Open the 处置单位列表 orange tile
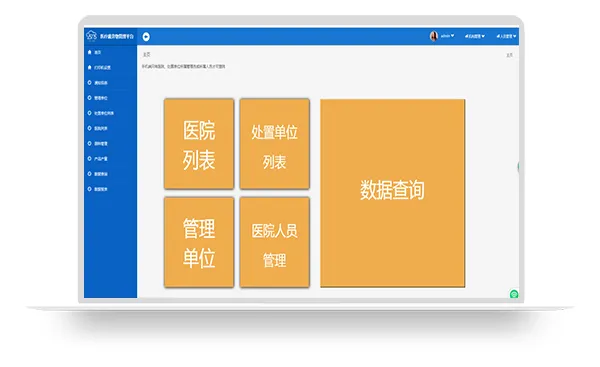600x367 pixels. click(x=274, y=144)
